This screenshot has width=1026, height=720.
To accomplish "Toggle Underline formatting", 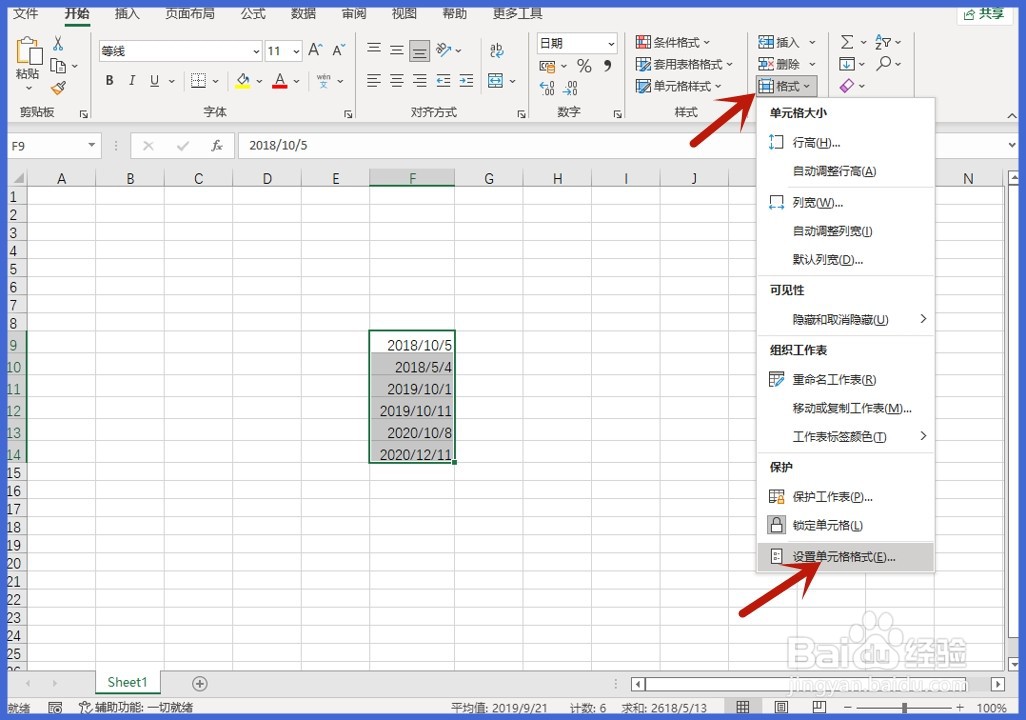I will [x=154, y=81].
